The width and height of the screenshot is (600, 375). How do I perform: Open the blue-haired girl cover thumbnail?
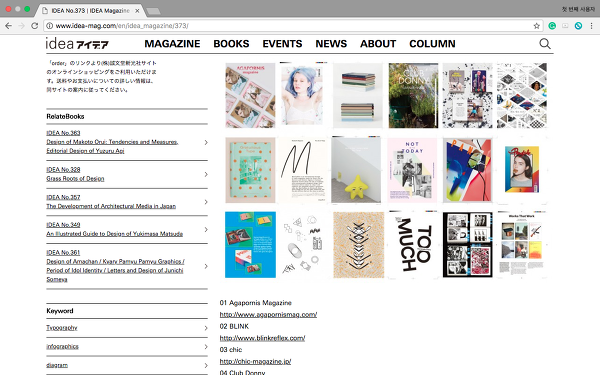coord(303,94)
